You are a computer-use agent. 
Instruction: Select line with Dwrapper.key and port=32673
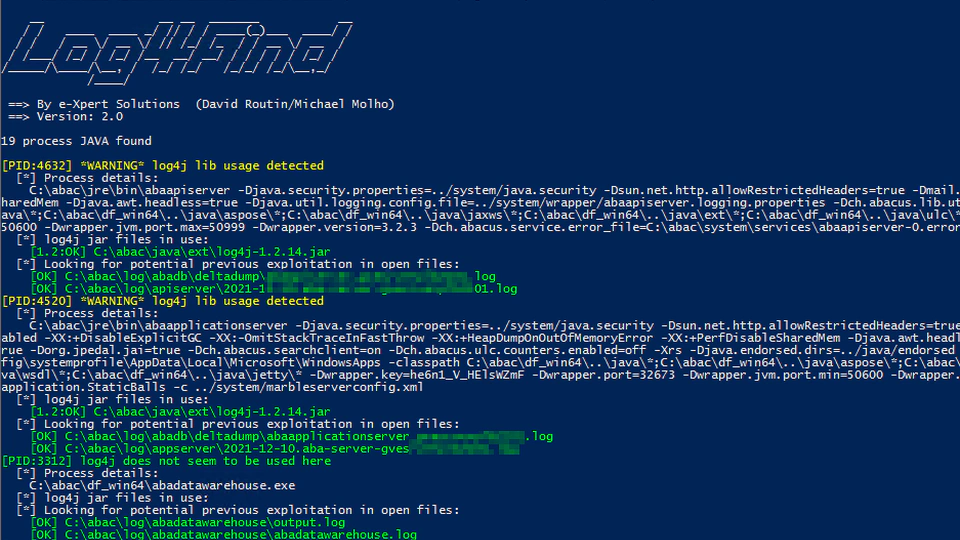pos(480,375)
